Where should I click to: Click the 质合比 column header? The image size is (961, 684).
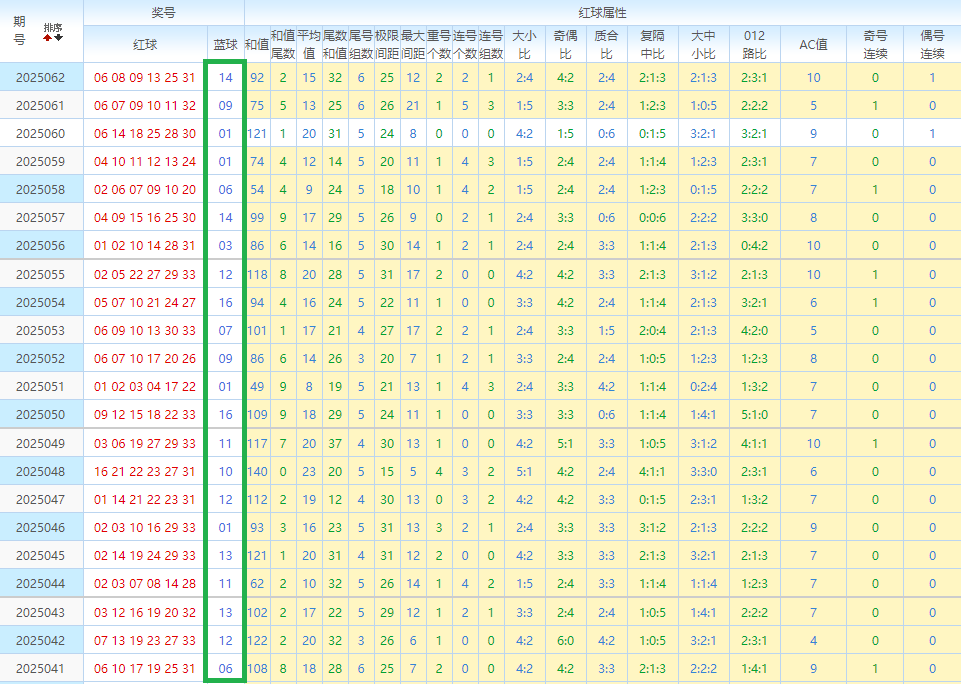click(606, 44)
